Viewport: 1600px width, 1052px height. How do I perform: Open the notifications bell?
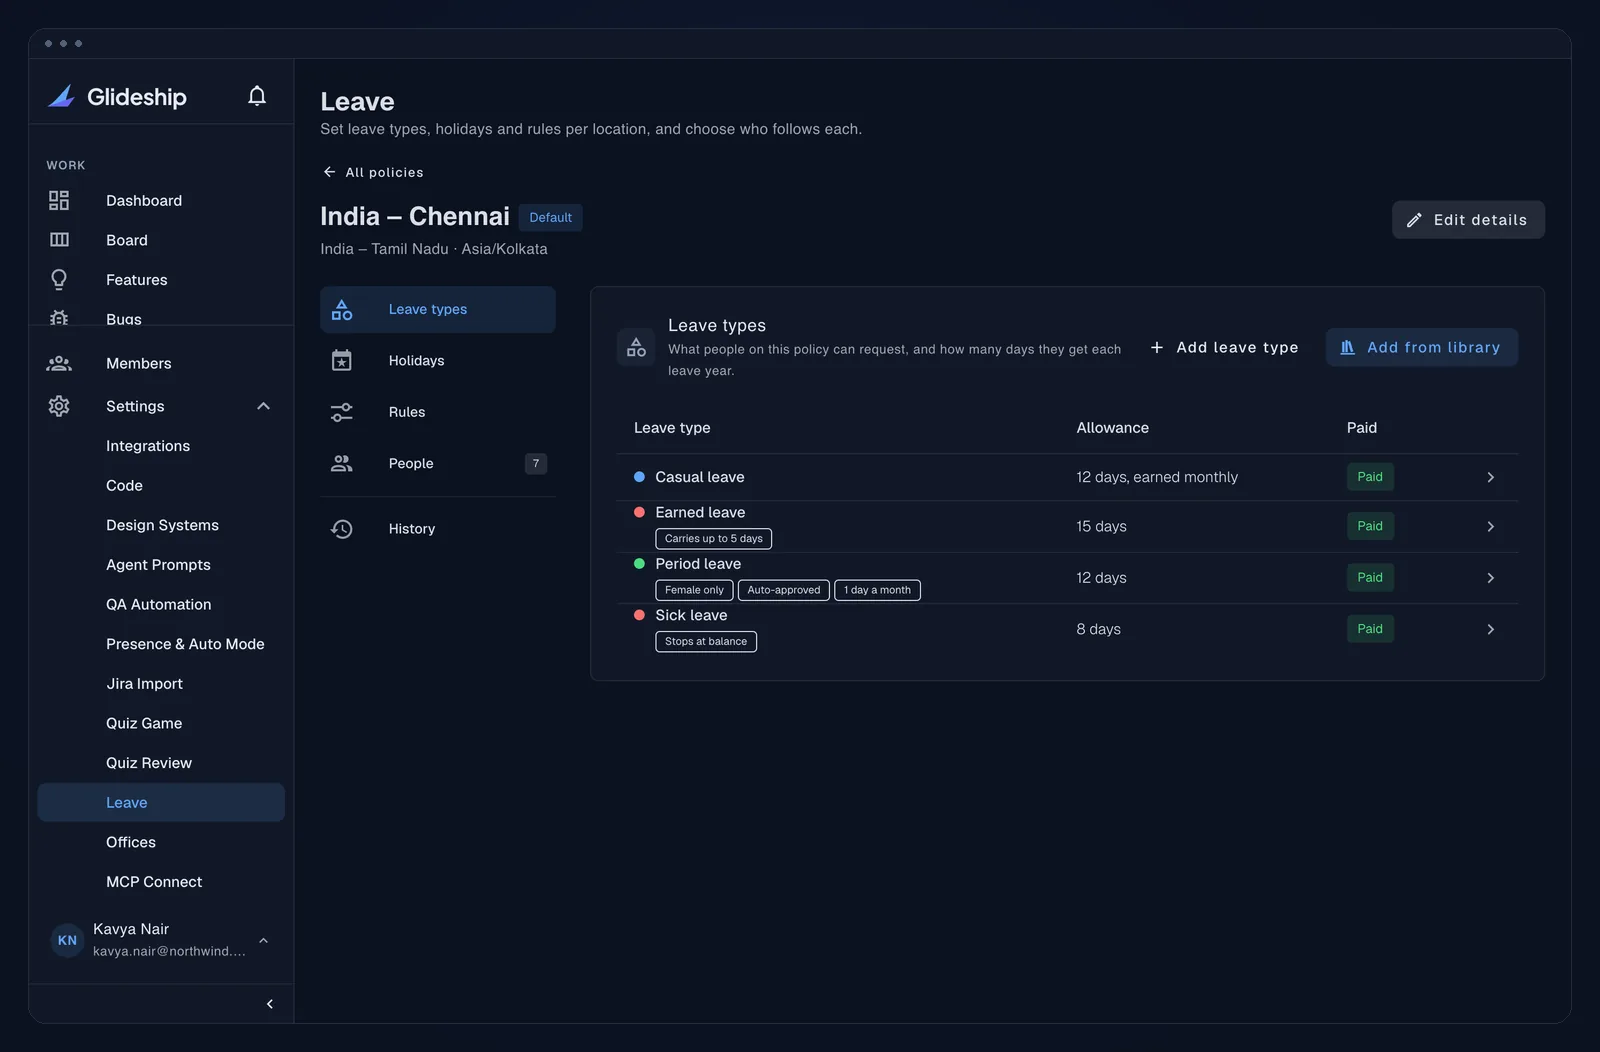pos(257,96)
